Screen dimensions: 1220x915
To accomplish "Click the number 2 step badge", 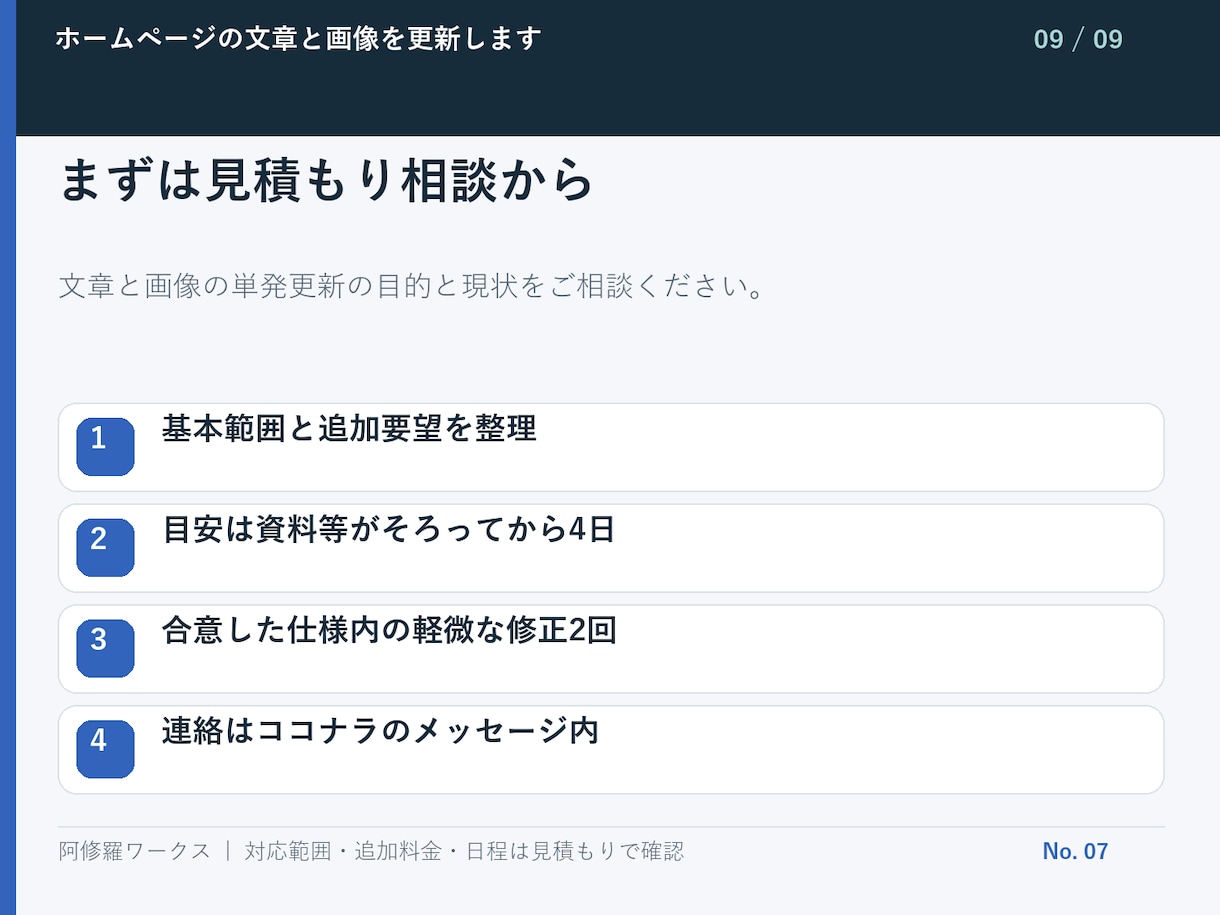I will 105,548.
